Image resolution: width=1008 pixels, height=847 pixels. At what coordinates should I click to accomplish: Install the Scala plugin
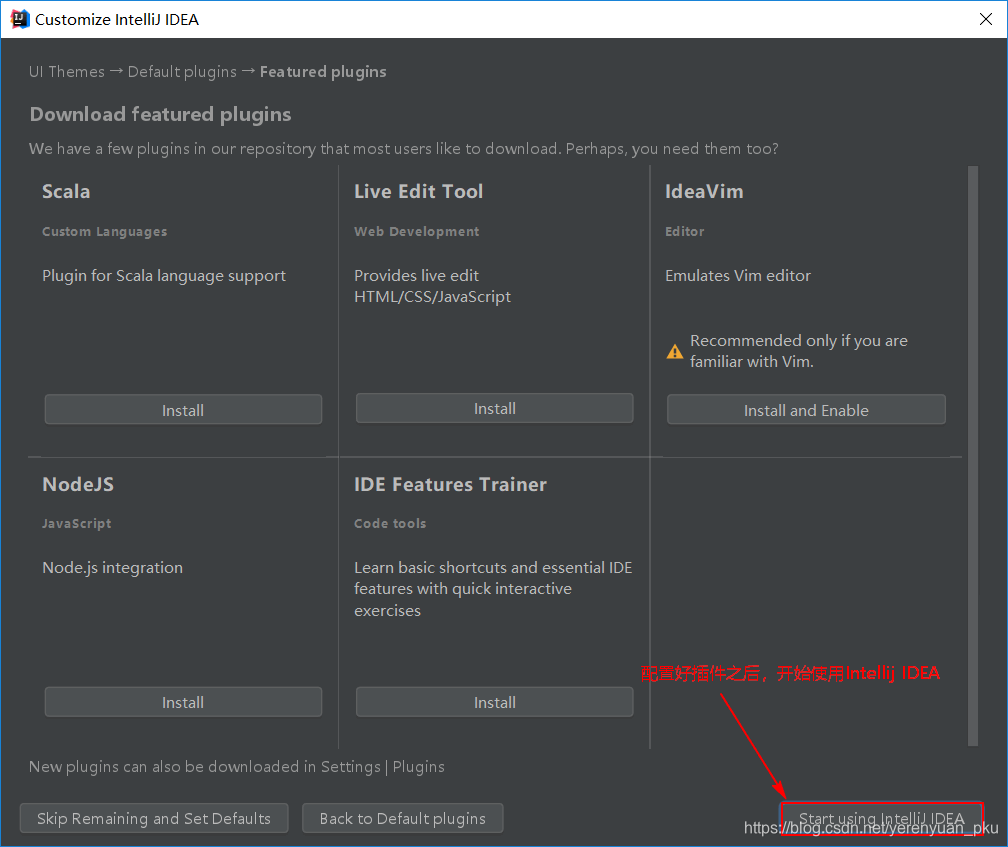pyautogui.click(x=183, y=410)
